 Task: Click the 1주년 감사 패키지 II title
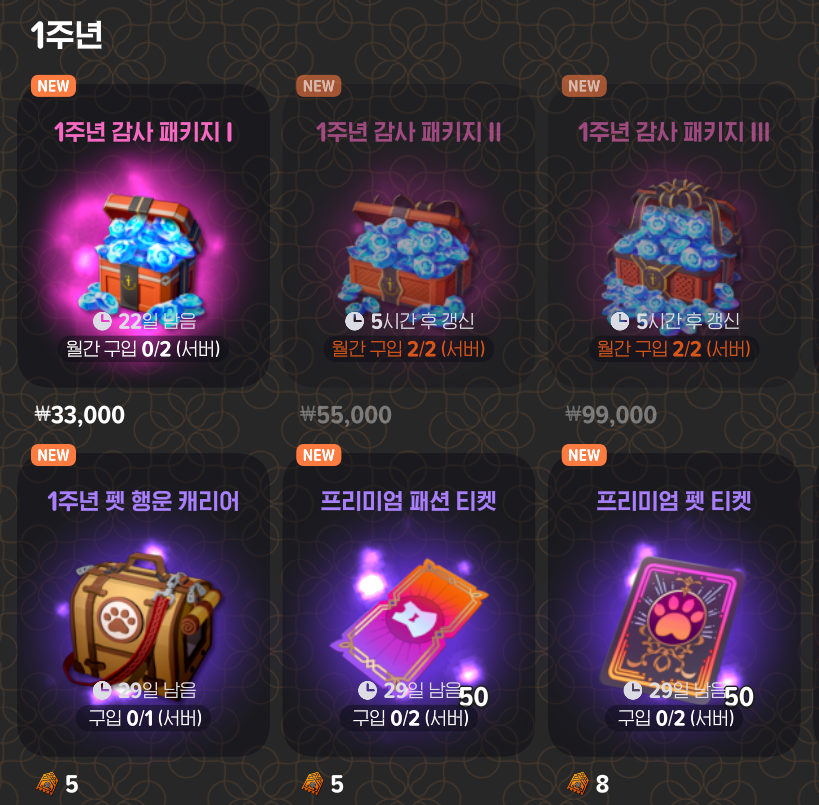click(408, 132)
